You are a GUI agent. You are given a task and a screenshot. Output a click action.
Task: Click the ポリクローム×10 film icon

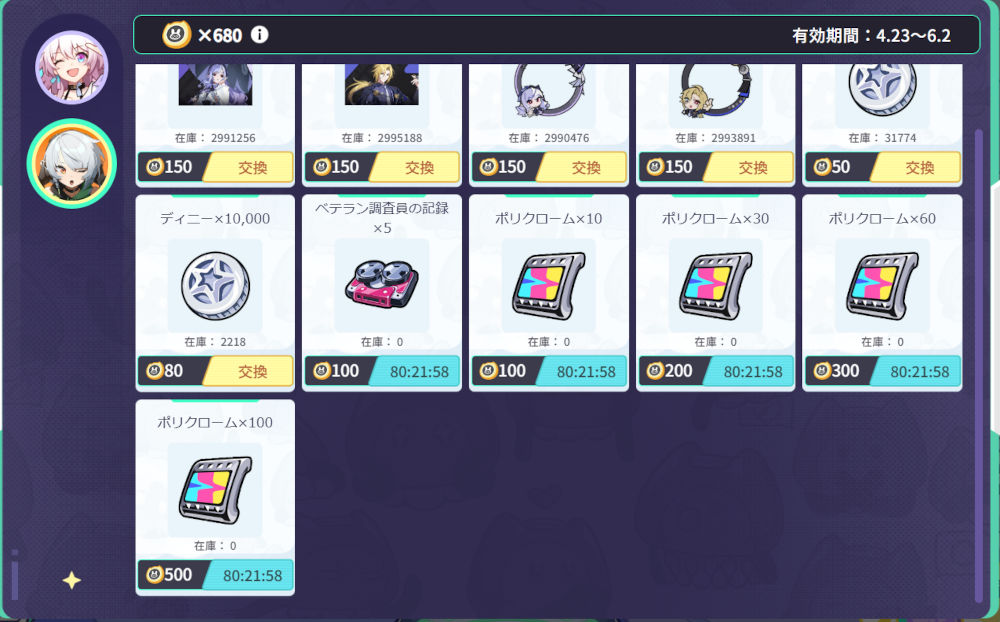click(548, 285)
